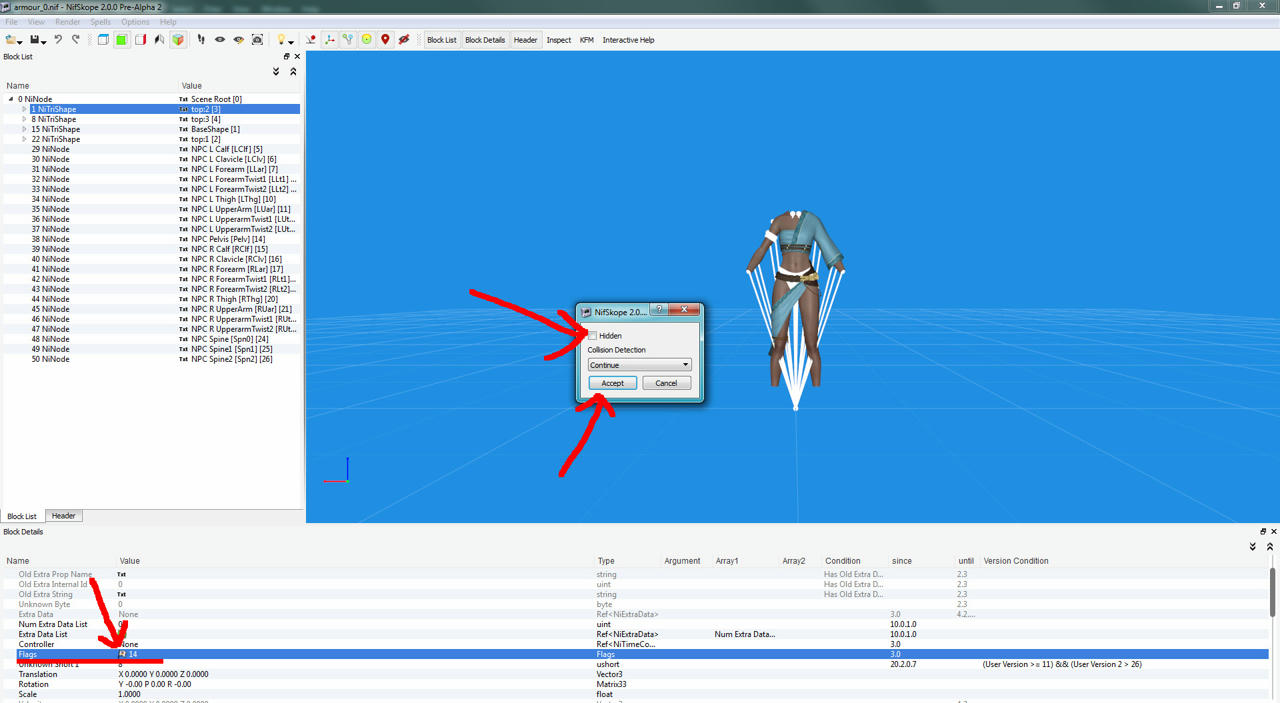1280x703 pixels.
Task: Open the Save icon dropdown arrow
Action: [44, 42]
